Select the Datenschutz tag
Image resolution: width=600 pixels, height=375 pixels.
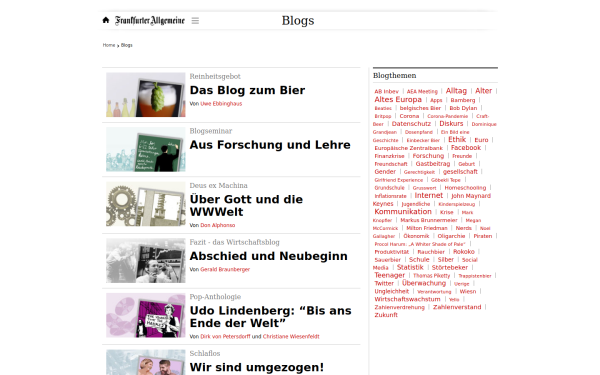tap(411, 124)
